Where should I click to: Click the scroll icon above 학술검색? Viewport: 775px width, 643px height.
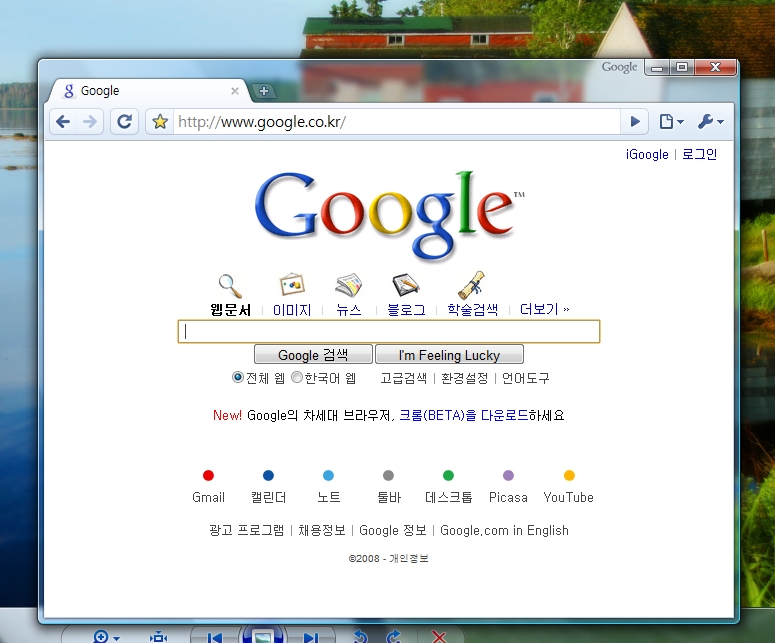pos(472,285)
